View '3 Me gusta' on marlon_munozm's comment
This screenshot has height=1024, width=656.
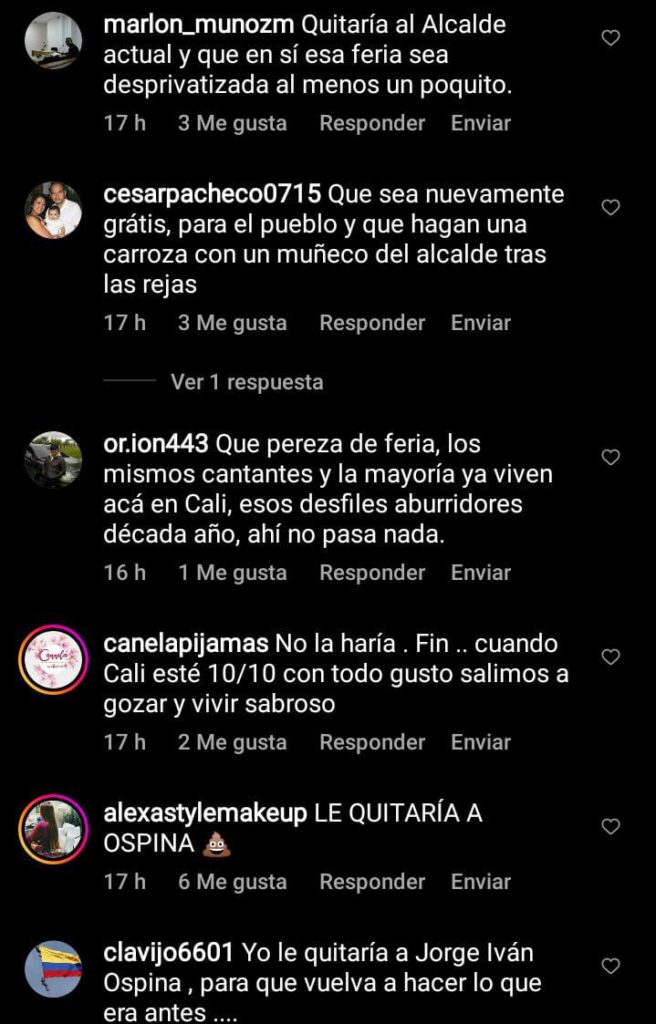(x=233, y=123)
